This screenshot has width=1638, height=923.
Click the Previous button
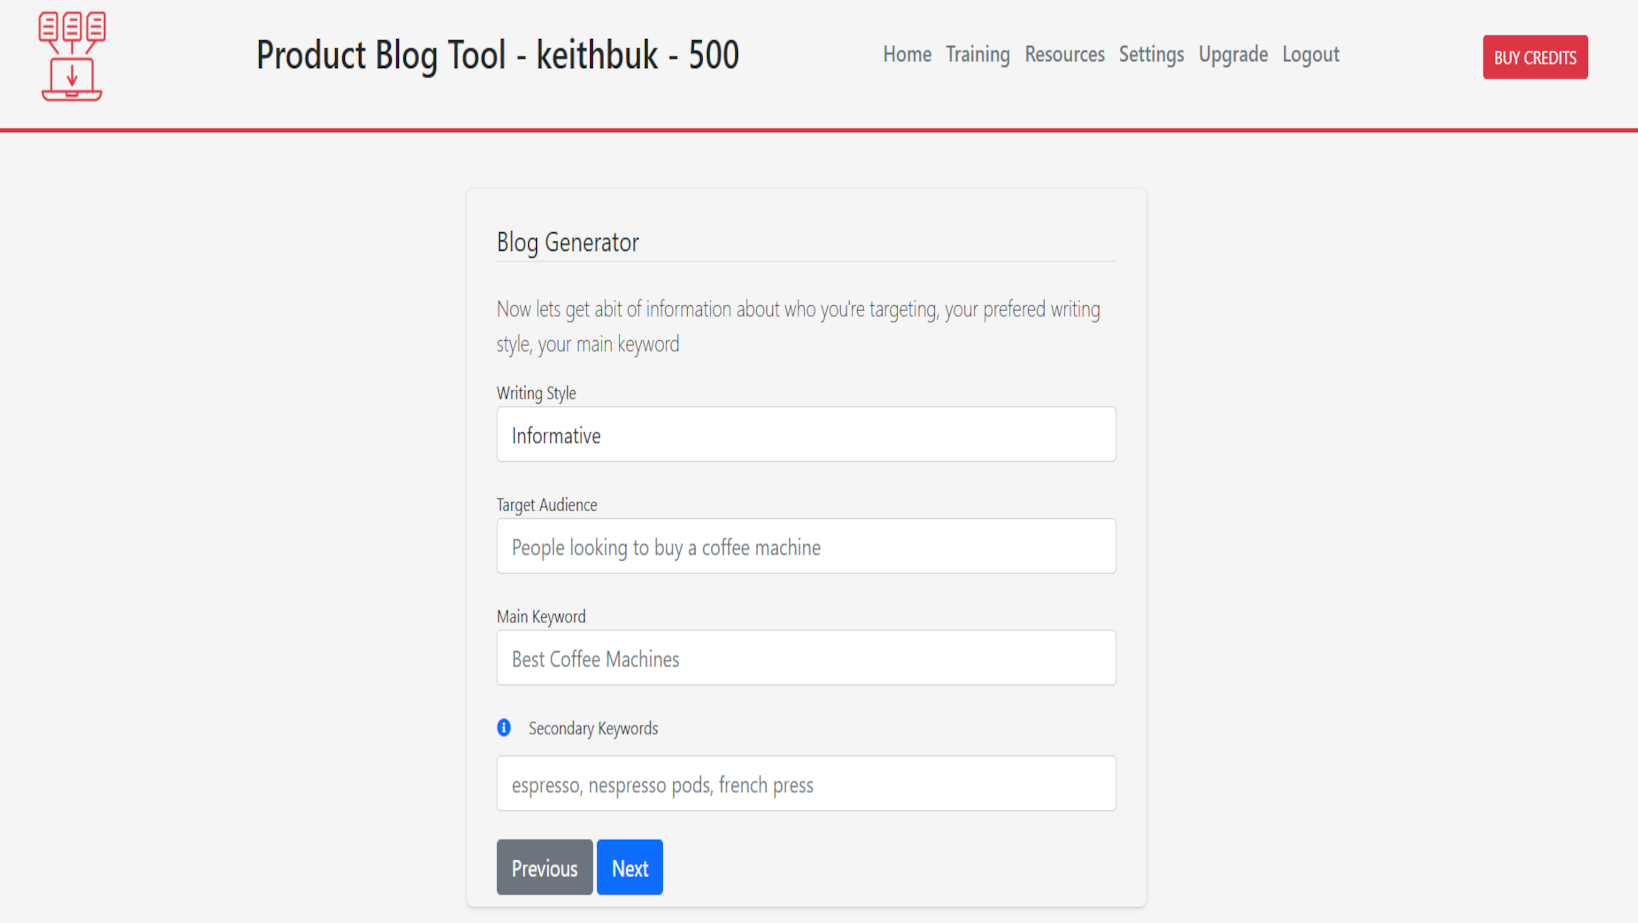pos(544,867)
